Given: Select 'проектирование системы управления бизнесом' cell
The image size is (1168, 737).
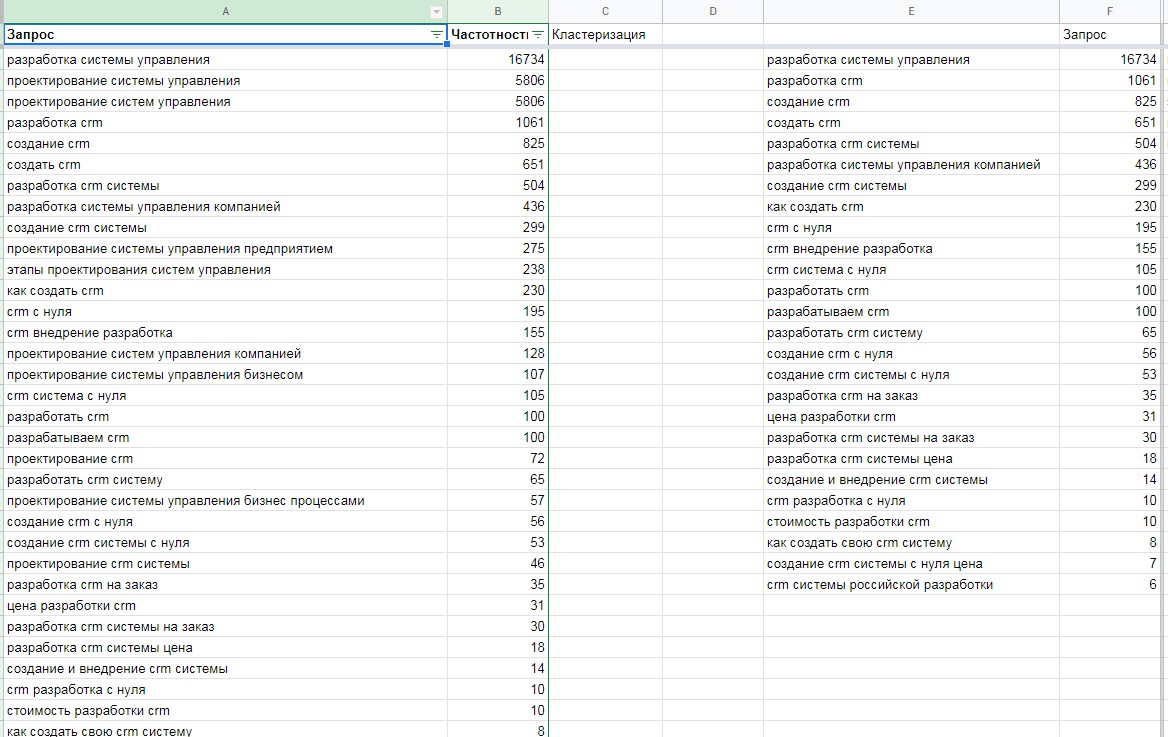Looking at the screenshot, I should pyautogui.click(x=226, y=374).
